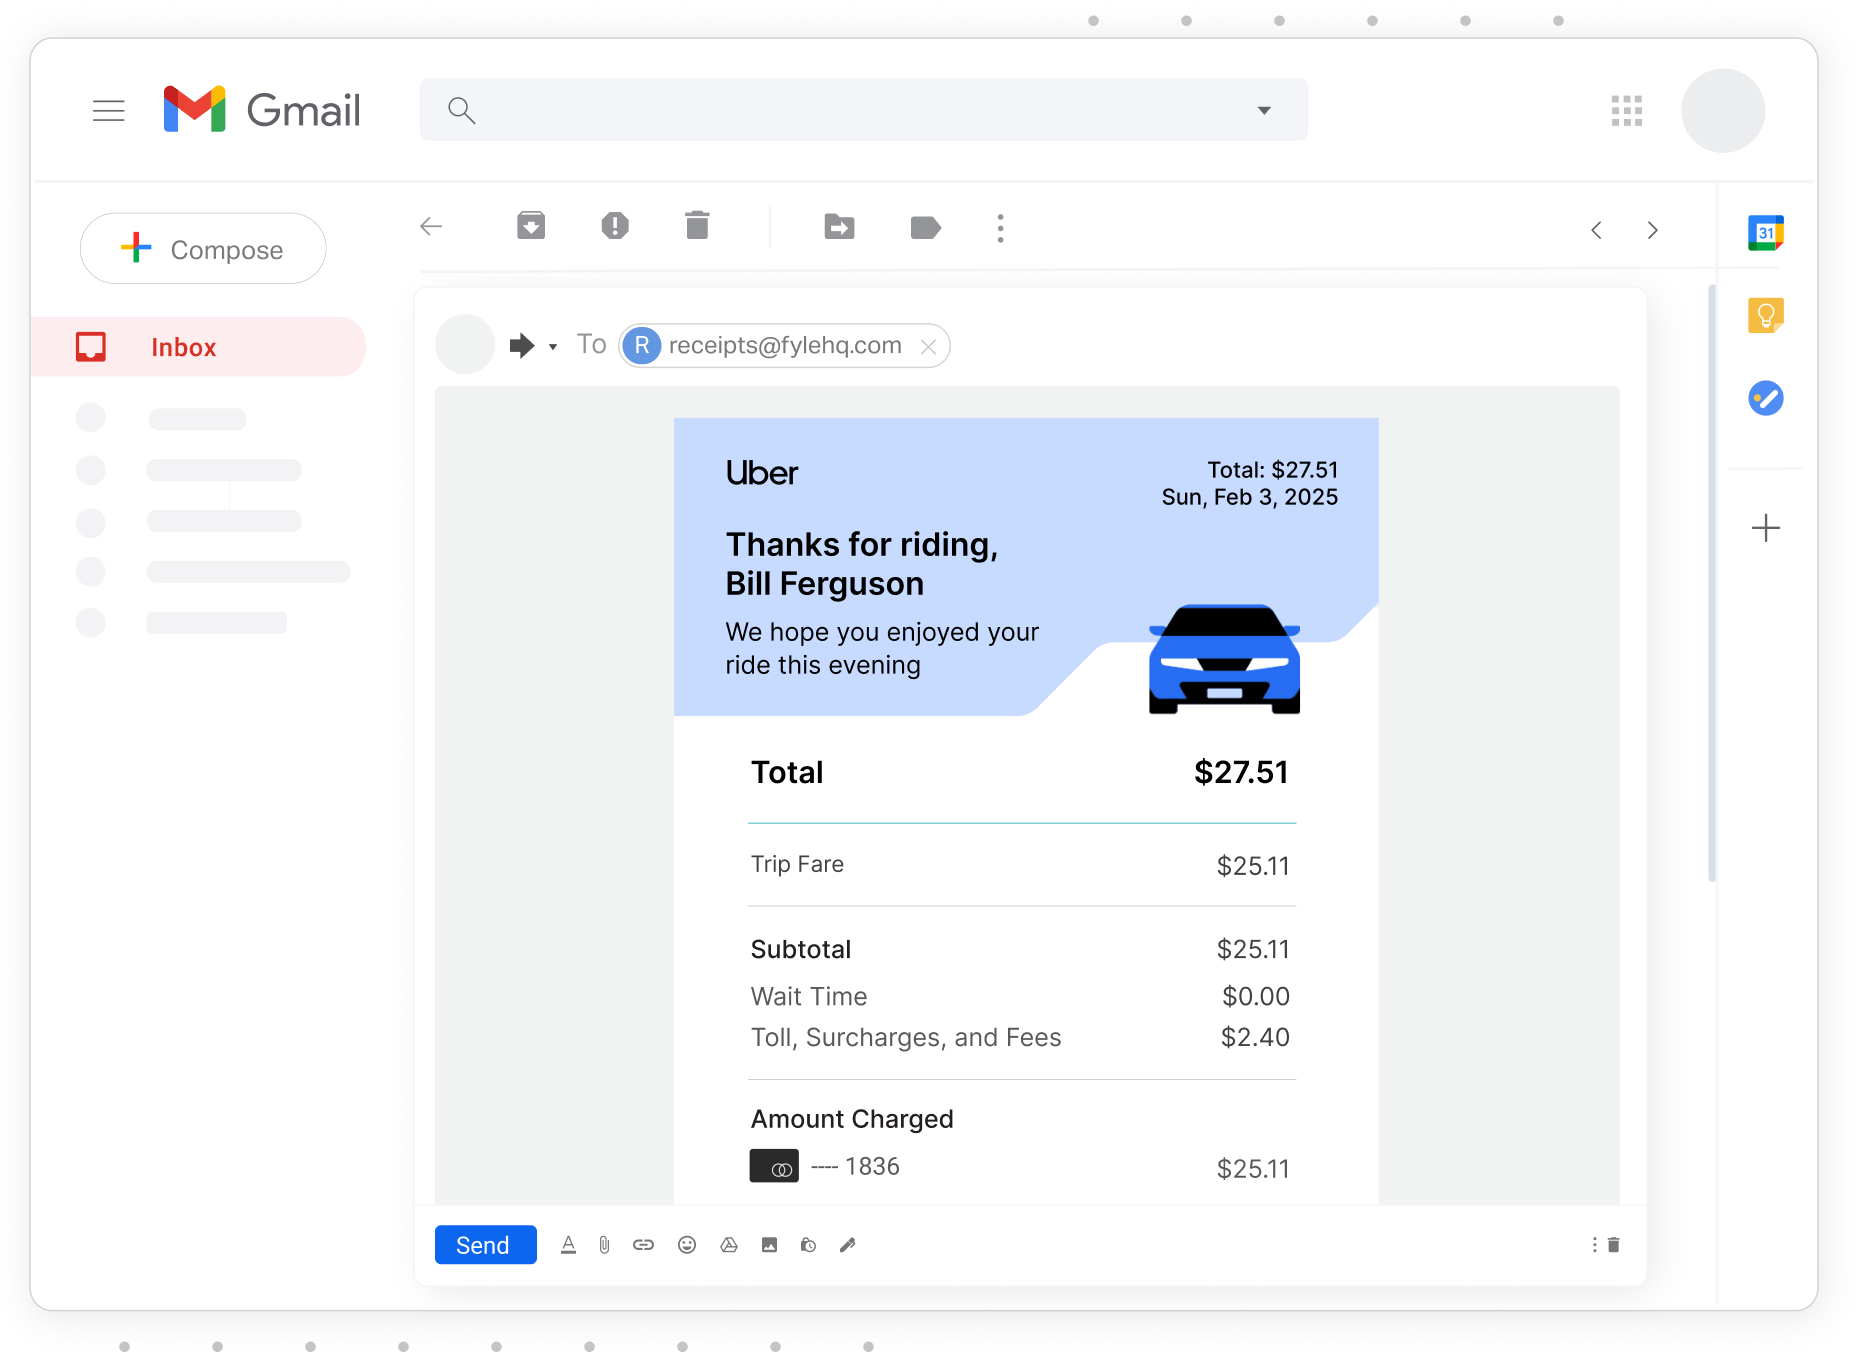Expand the search options dropdown

coord(1264,110)
